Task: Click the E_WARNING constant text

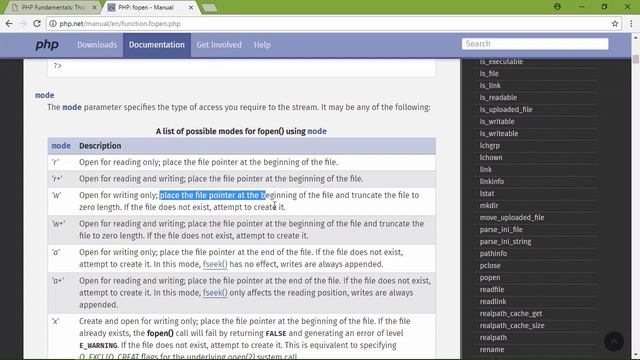Action: (x=98, y=345)
